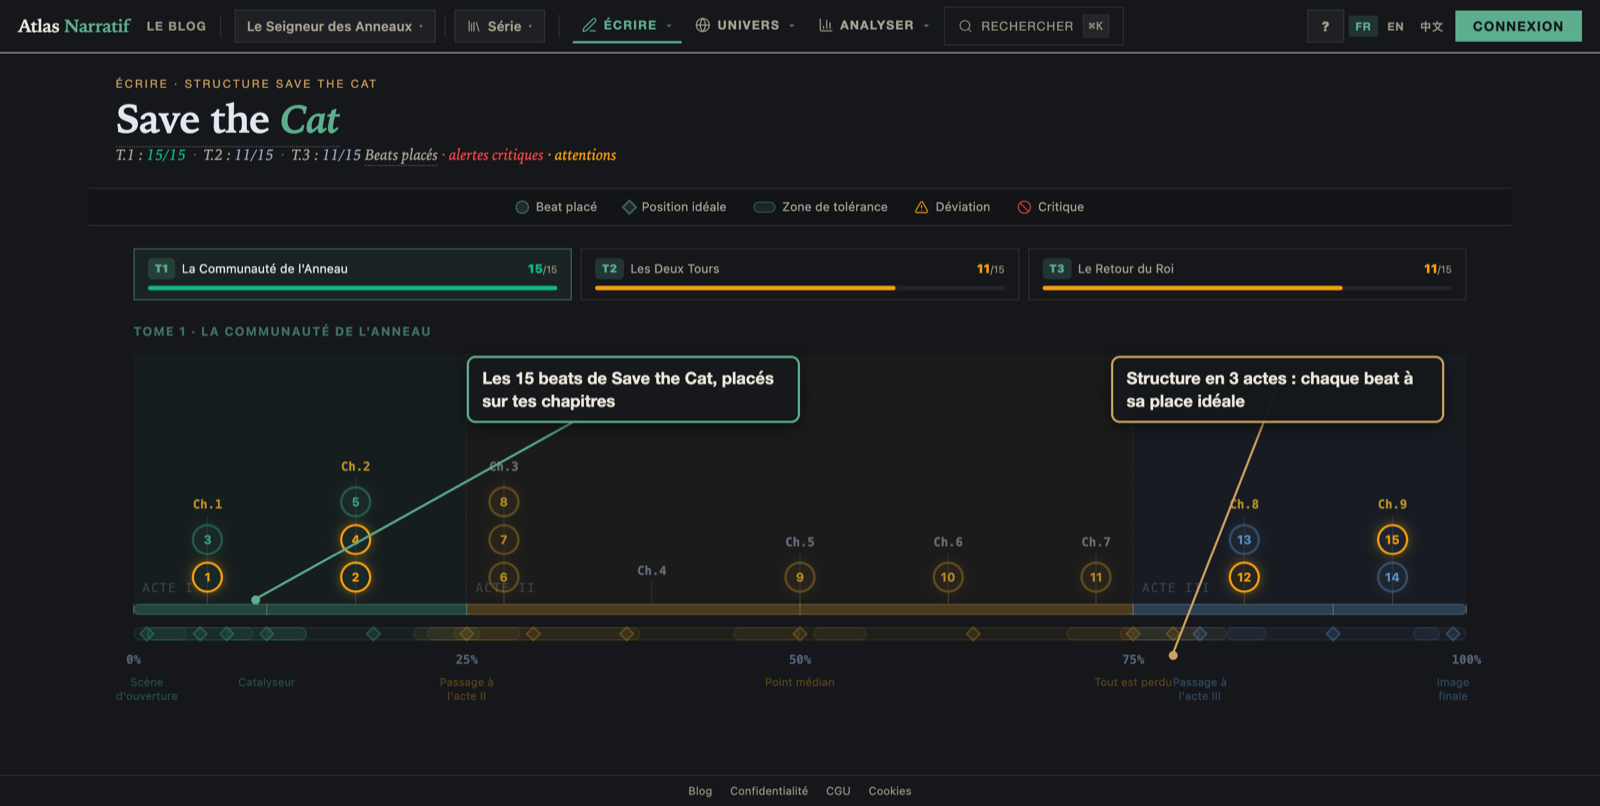The height and width of the screenshot is (806, 1600).
Task: Click the Ch.1 chapter label
Action: 207,505
